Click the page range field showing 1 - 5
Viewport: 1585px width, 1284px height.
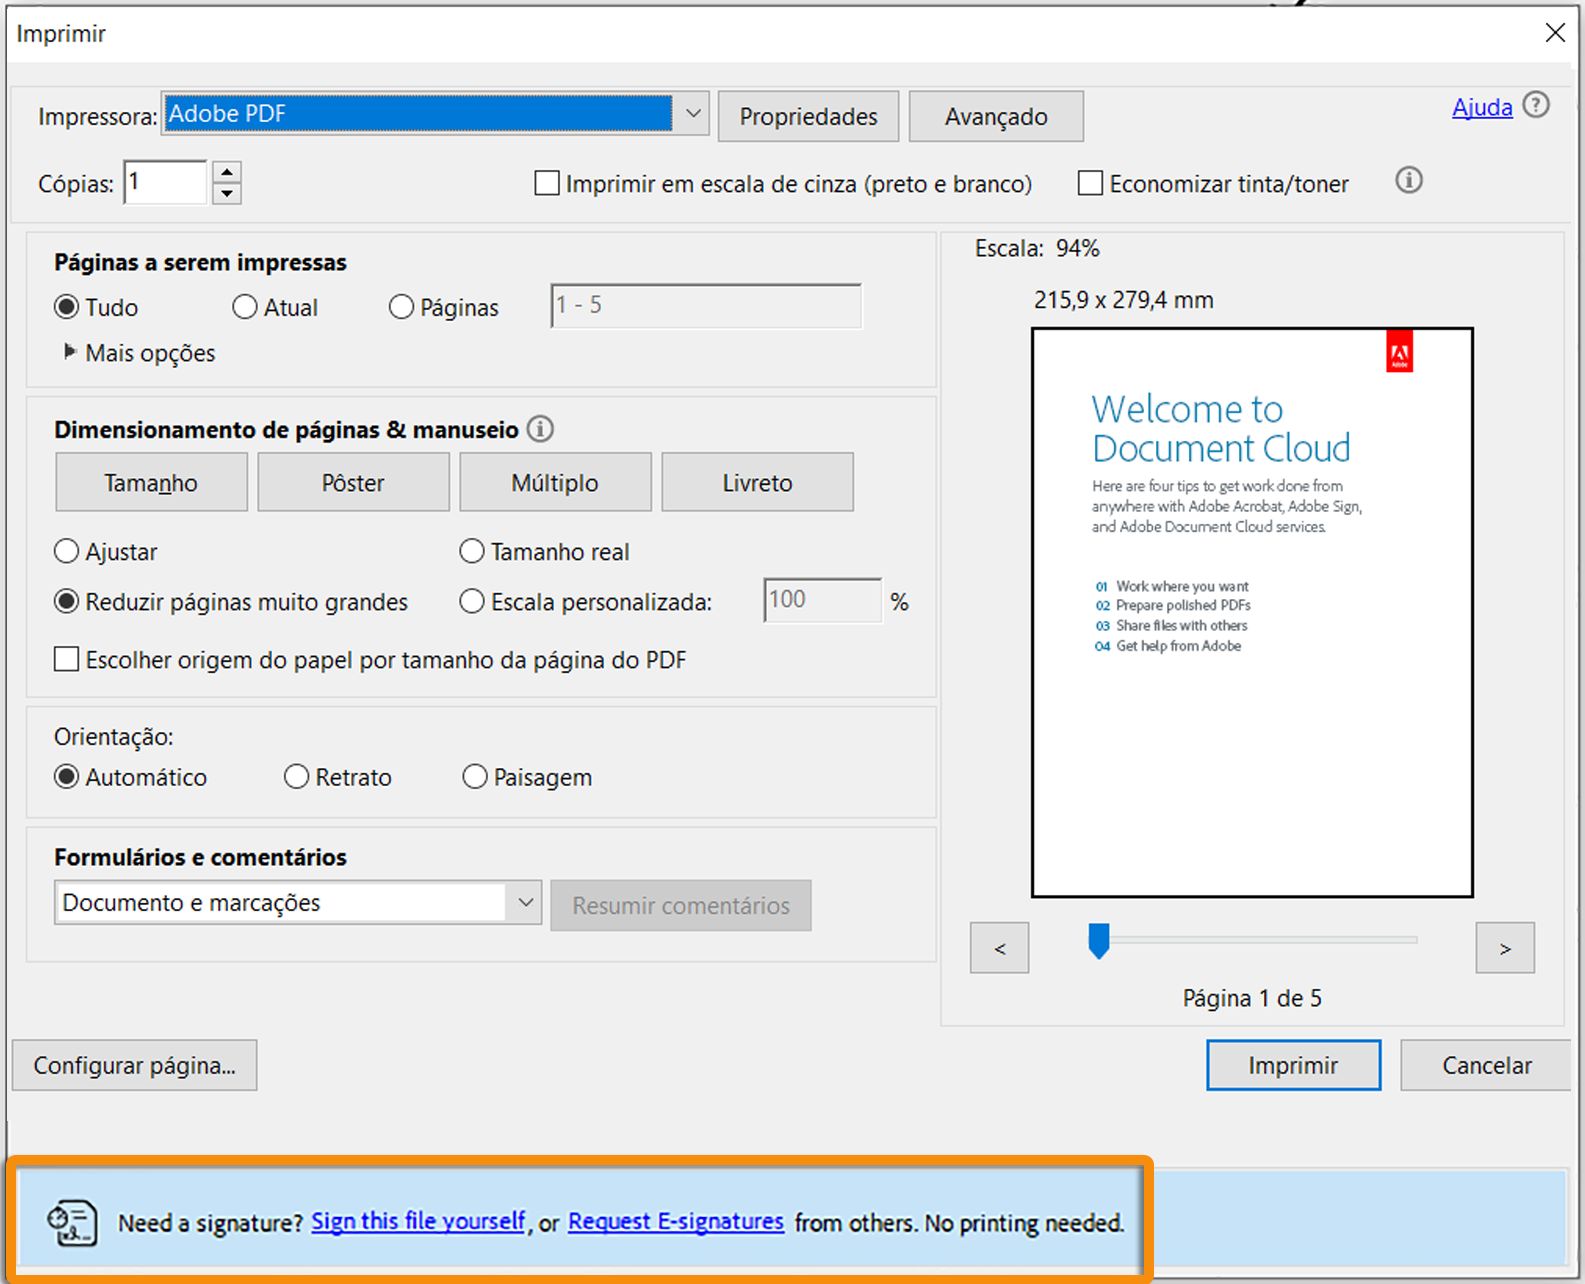pyautogui.click(x=706, y=305)
